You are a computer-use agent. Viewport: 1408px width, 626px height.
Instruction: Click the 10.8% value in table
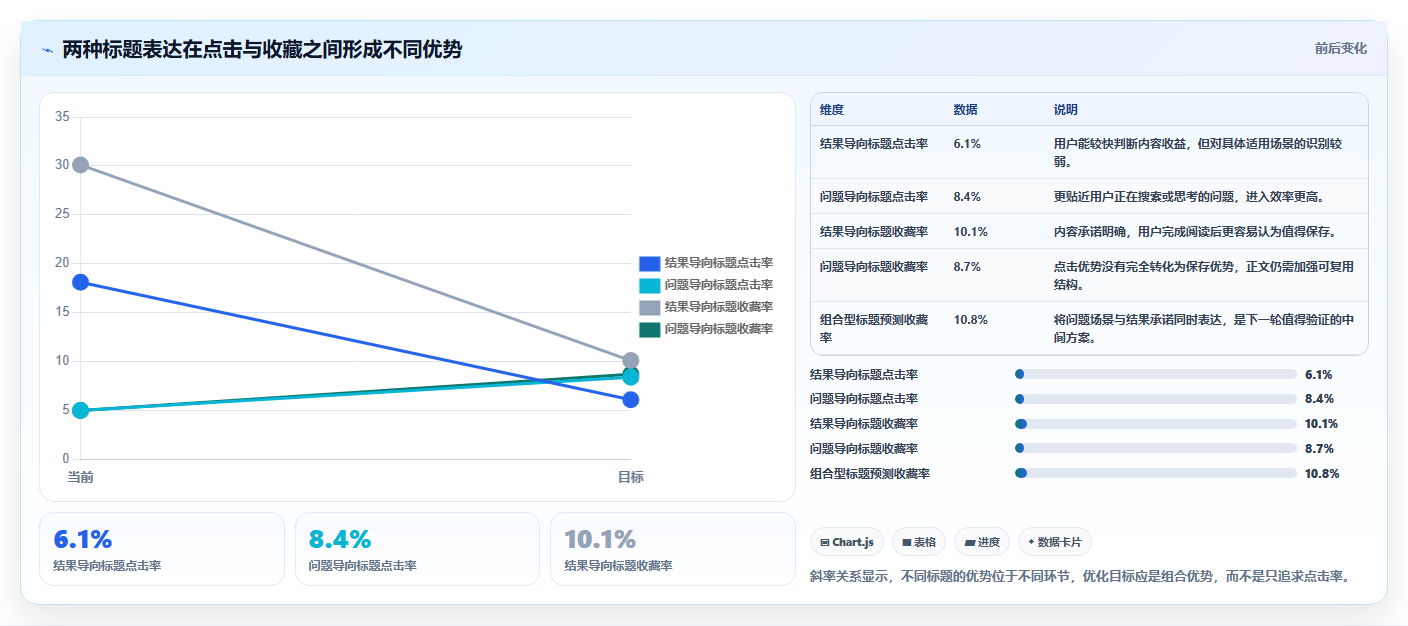point(971,320)
